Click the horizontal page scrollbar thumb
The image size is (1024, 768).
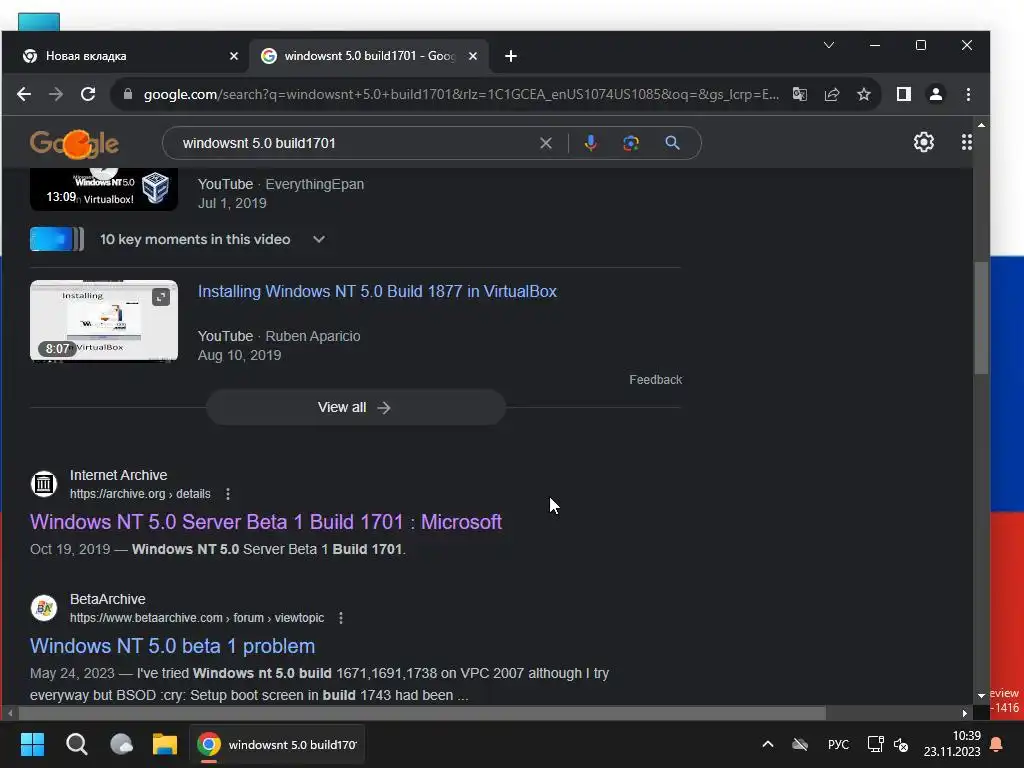click(x=422, y=712)
